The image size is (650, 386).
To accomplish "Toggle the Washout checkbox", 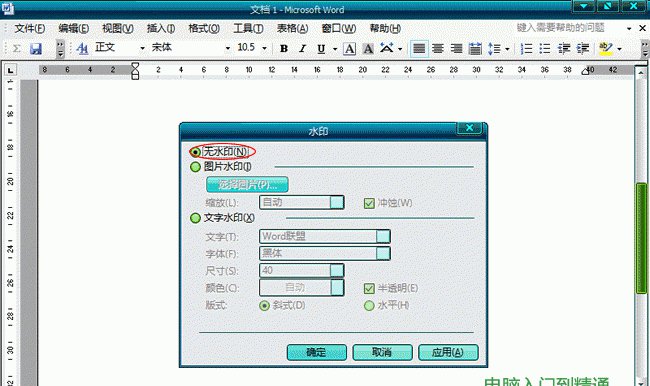I will coord(369,203).
